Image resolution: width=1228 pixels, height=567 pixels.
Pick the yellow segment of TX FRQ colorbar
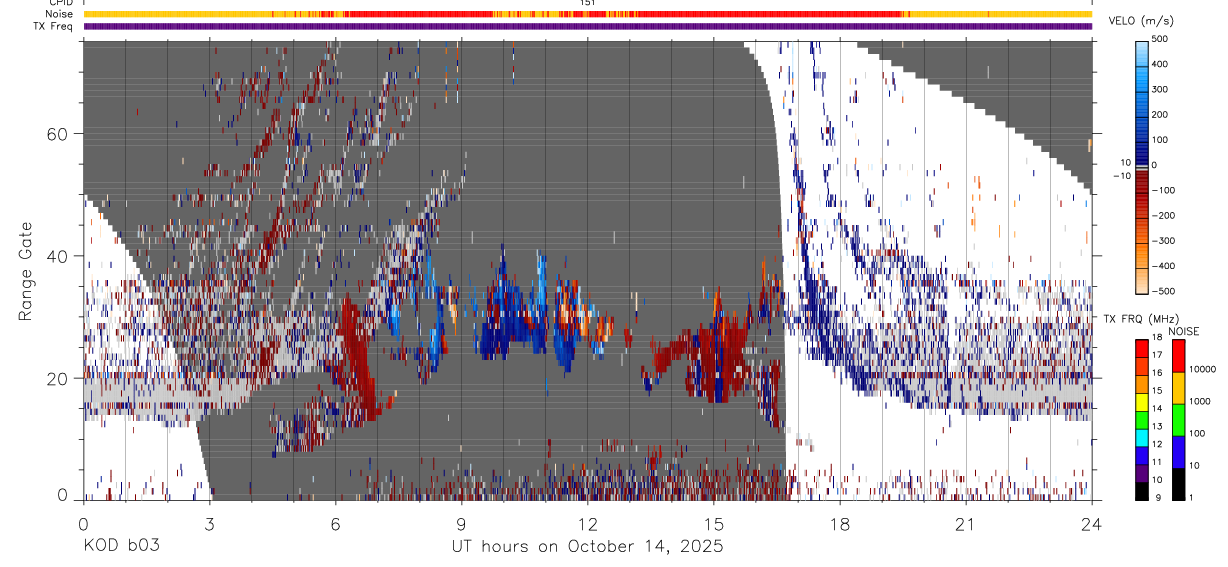(1142, 401)
